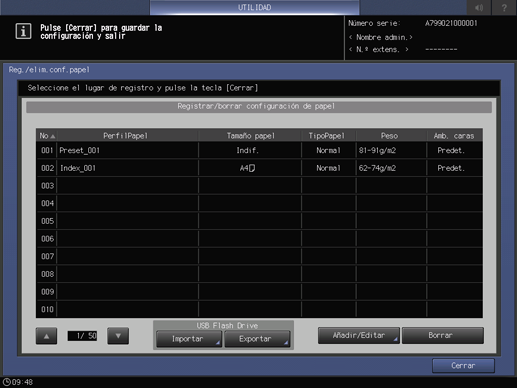Click the 62-74g/m2 weight cell
Viewport: 517px width, 388px height.
(391, 168)
